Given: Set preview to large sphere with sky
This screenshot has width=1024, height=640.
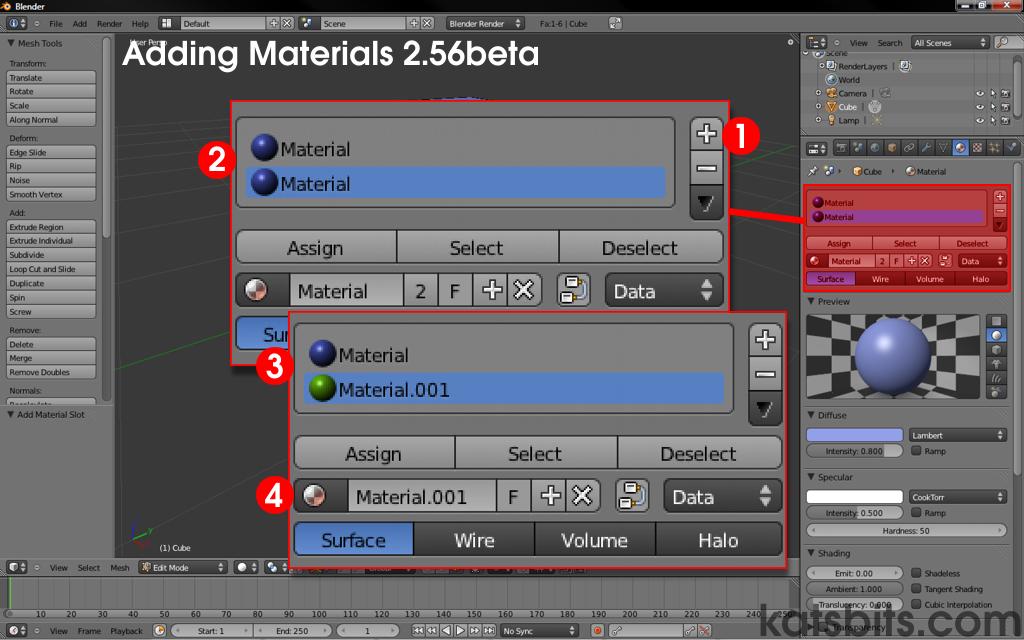Looking at the screenshot, I should 996,392.
